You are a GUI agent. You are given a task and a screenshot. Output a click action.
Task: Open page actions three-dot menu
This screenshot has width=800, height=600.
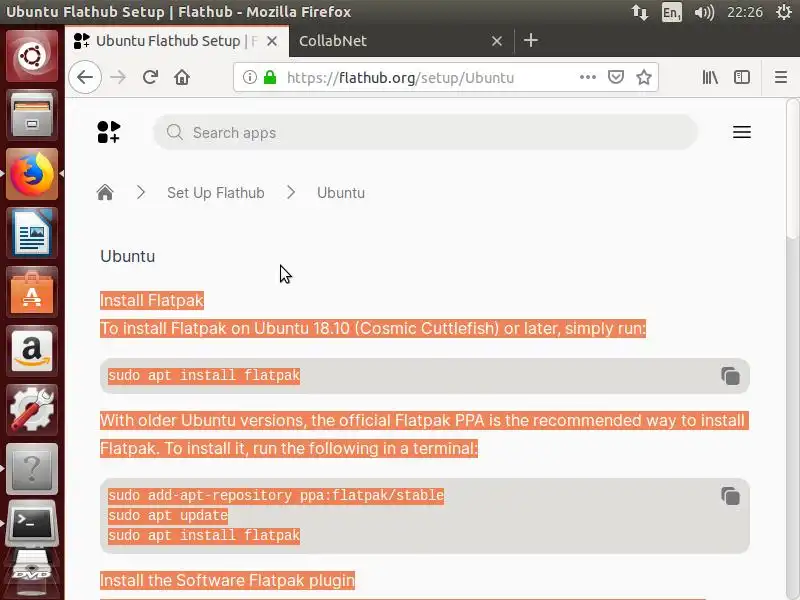tap(588, 77)
